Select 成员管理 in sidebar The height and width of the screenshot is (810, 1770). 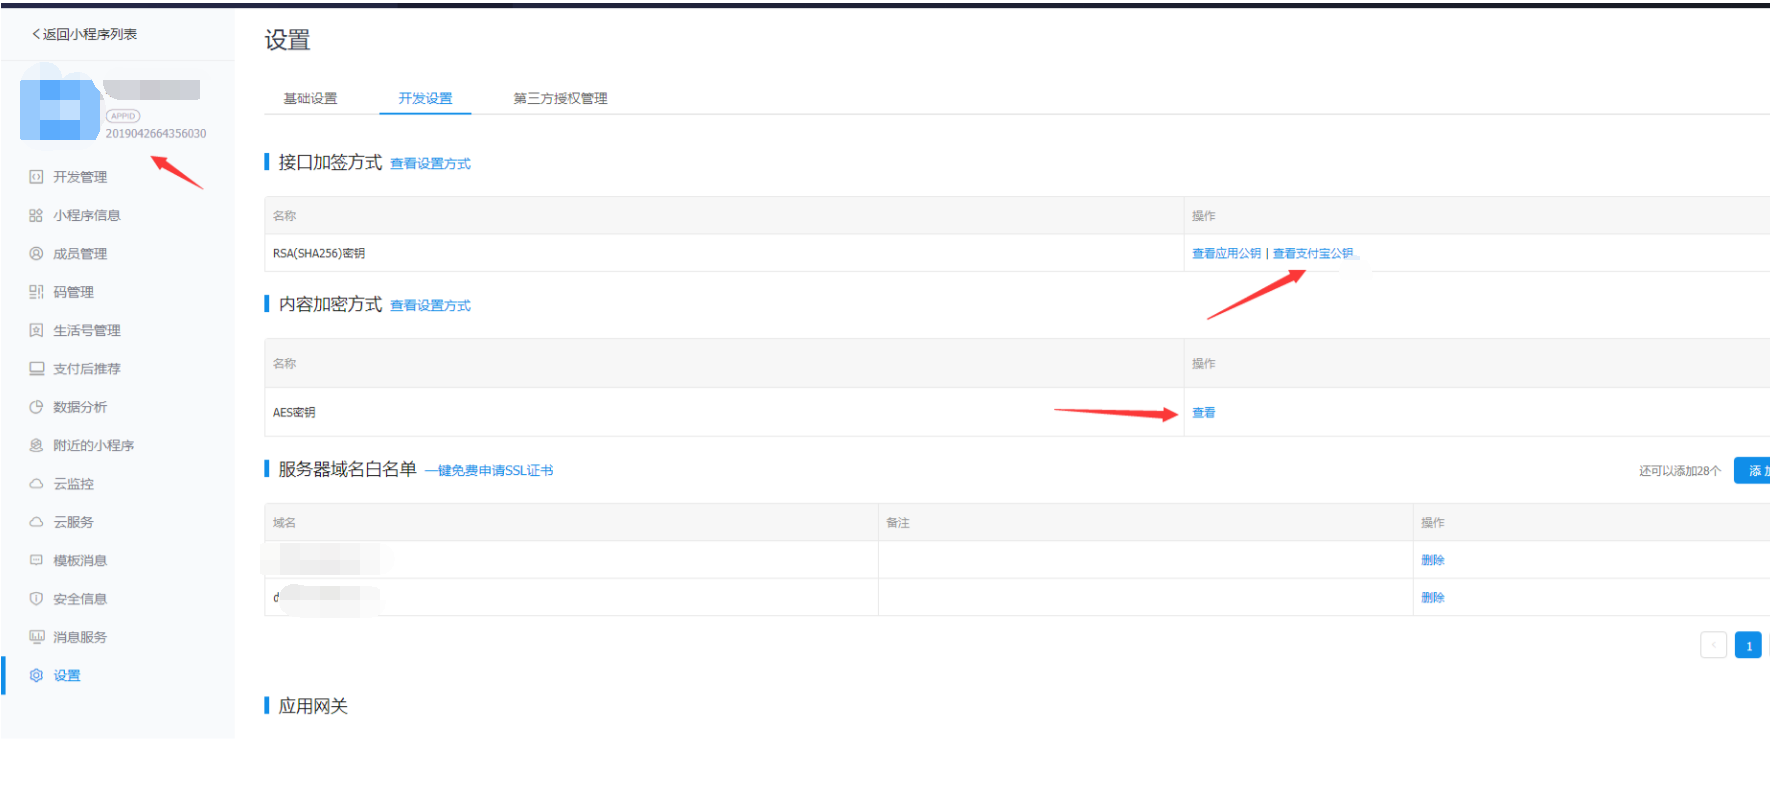tap(80, 254)
